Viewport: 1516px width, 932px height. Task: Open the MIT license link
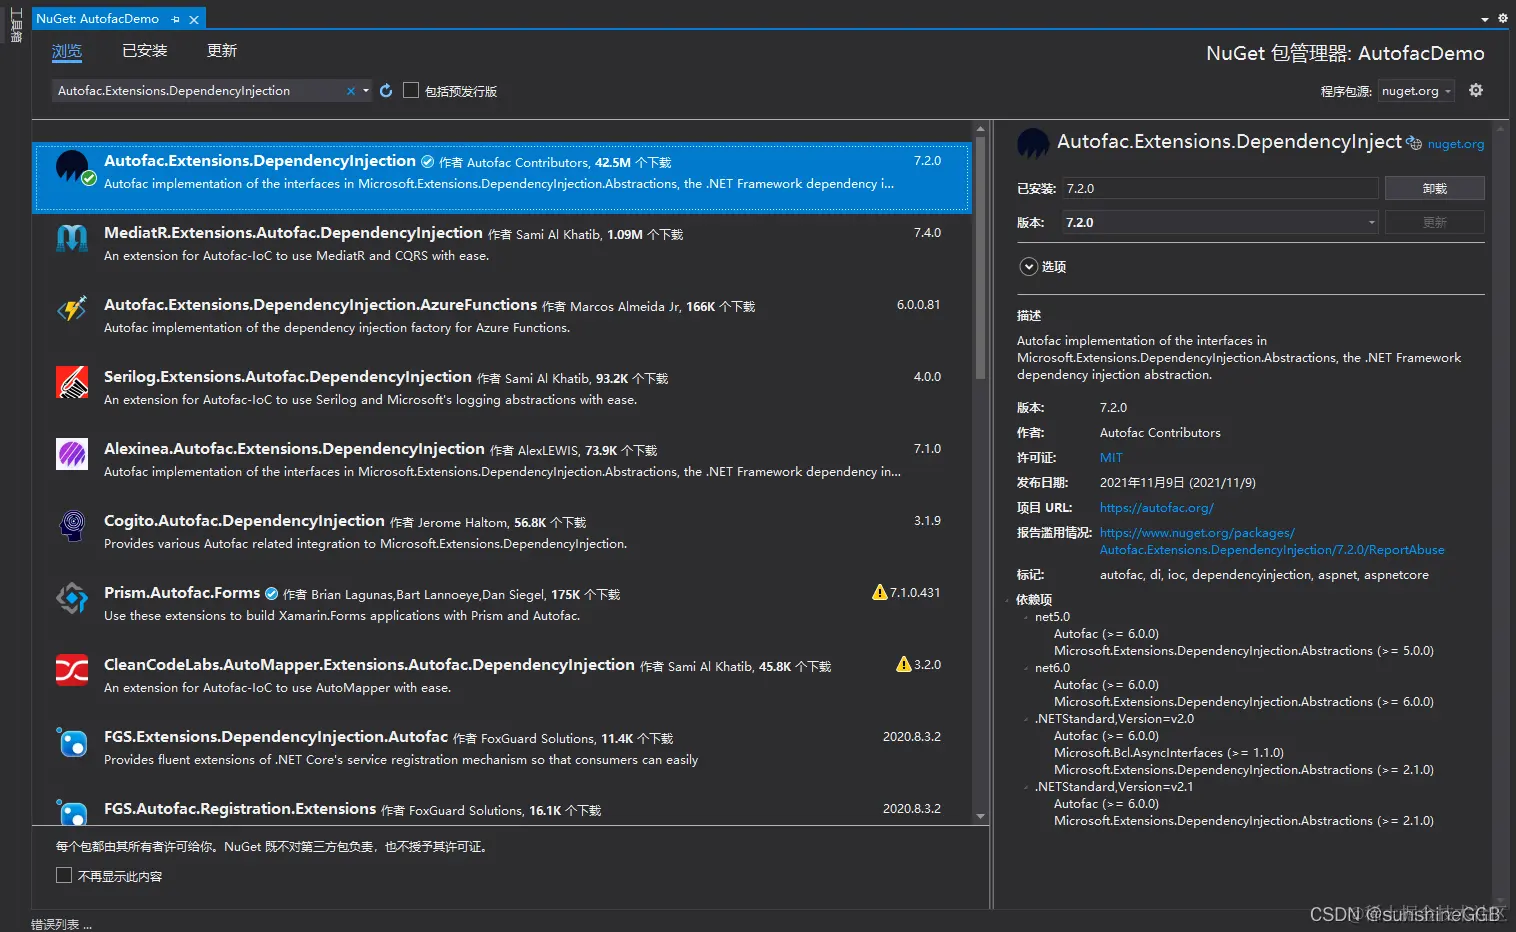tap(1111, 457)
